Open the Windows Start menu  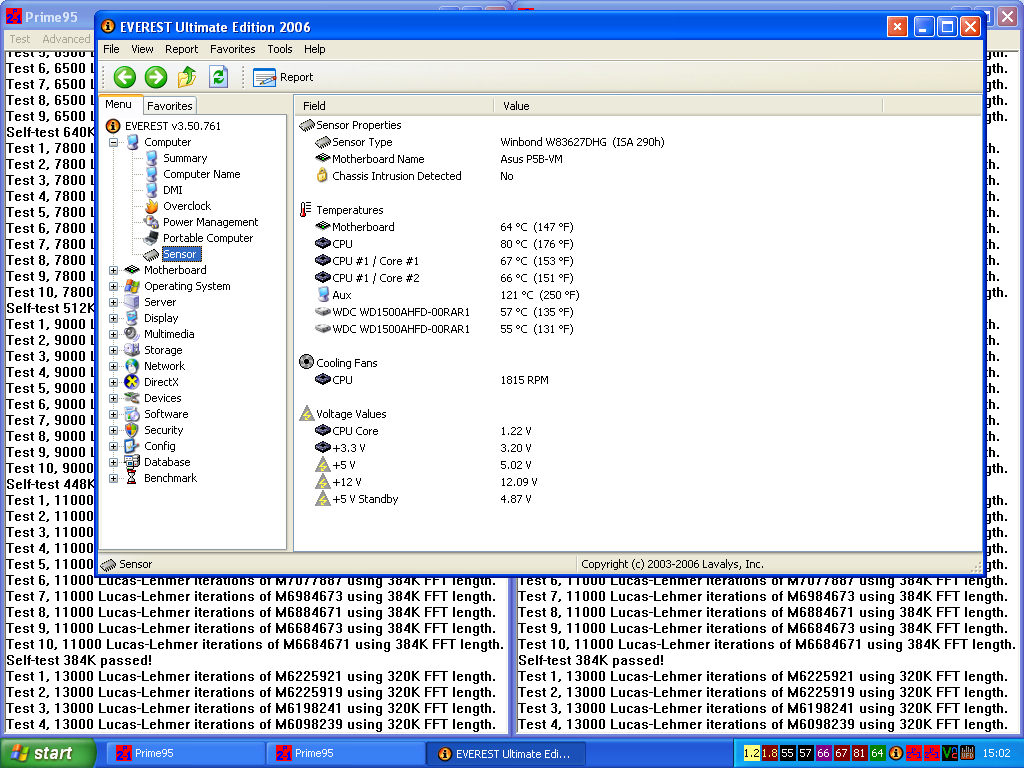[47, 754]
